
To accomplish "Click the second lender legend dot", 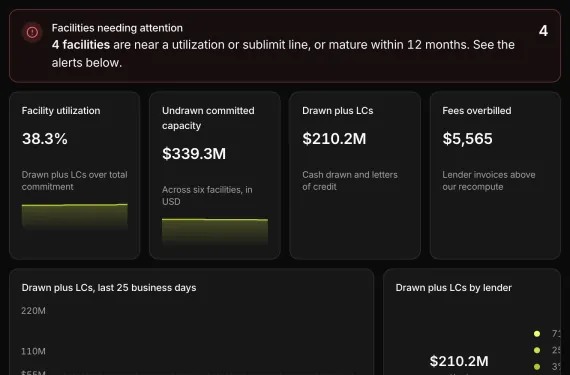I will (x=537, y=350).
